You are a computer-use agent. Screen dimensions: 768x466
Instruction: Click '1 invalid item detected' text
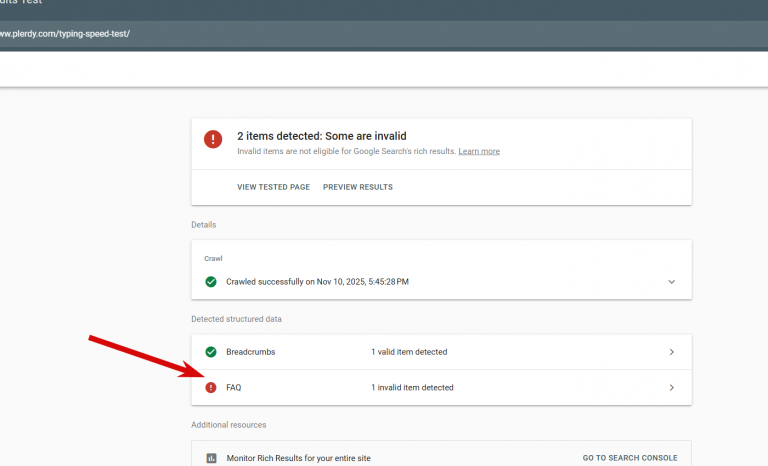point(412,388)
